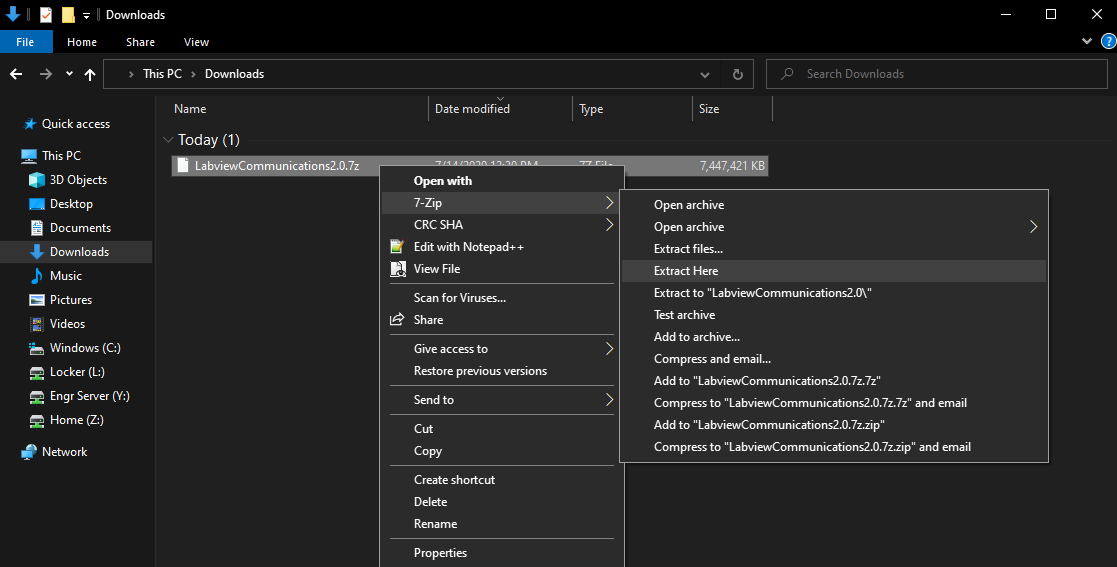Image resolution: width=1117 pixels, height=567 pixels.
Task: Refresh the Downloads folder view
Action: (737, 74)
